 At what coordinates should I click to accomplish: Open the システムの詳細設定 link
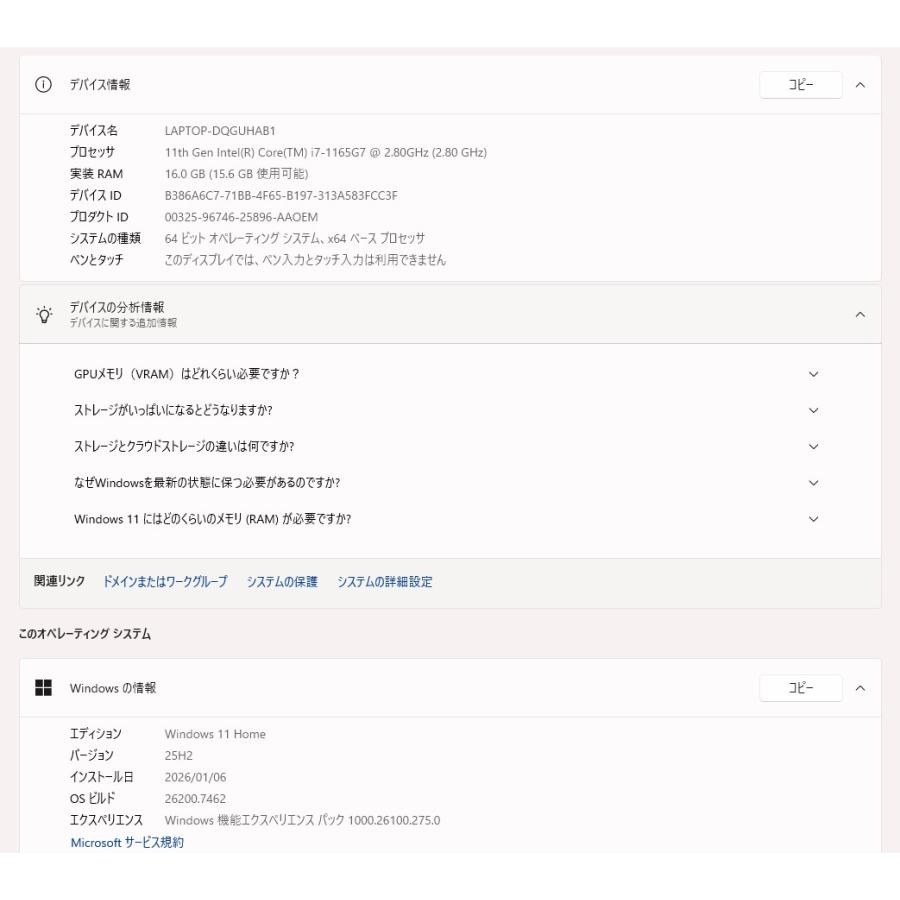click(386, 582)
